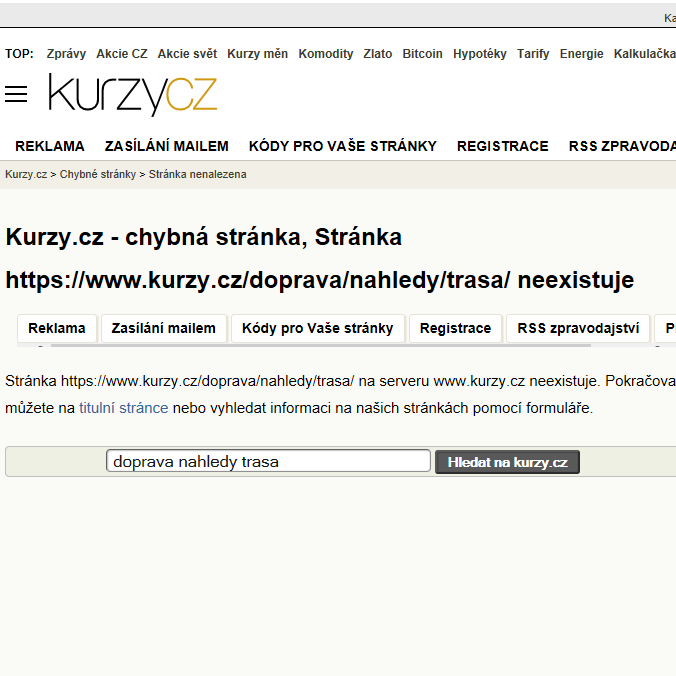The image size is (676, 676).
Task: Click the Kurzy.cz logo
Action: 133,94
